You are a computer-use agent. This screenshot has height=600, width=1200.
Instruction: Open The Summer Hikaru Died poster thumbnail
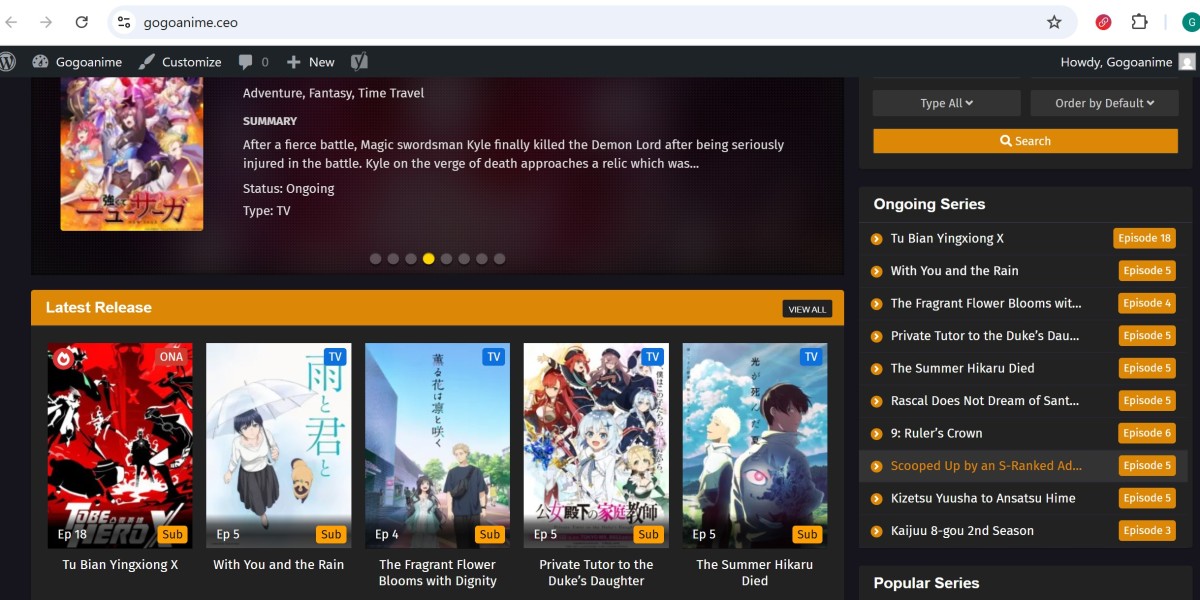[755, 446]
